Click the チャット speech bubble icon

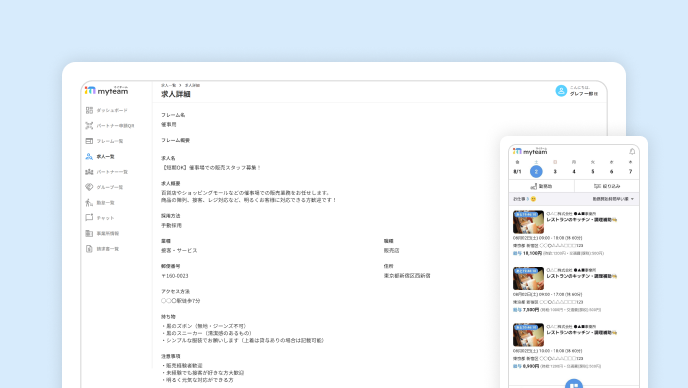(x=89, y=218)
